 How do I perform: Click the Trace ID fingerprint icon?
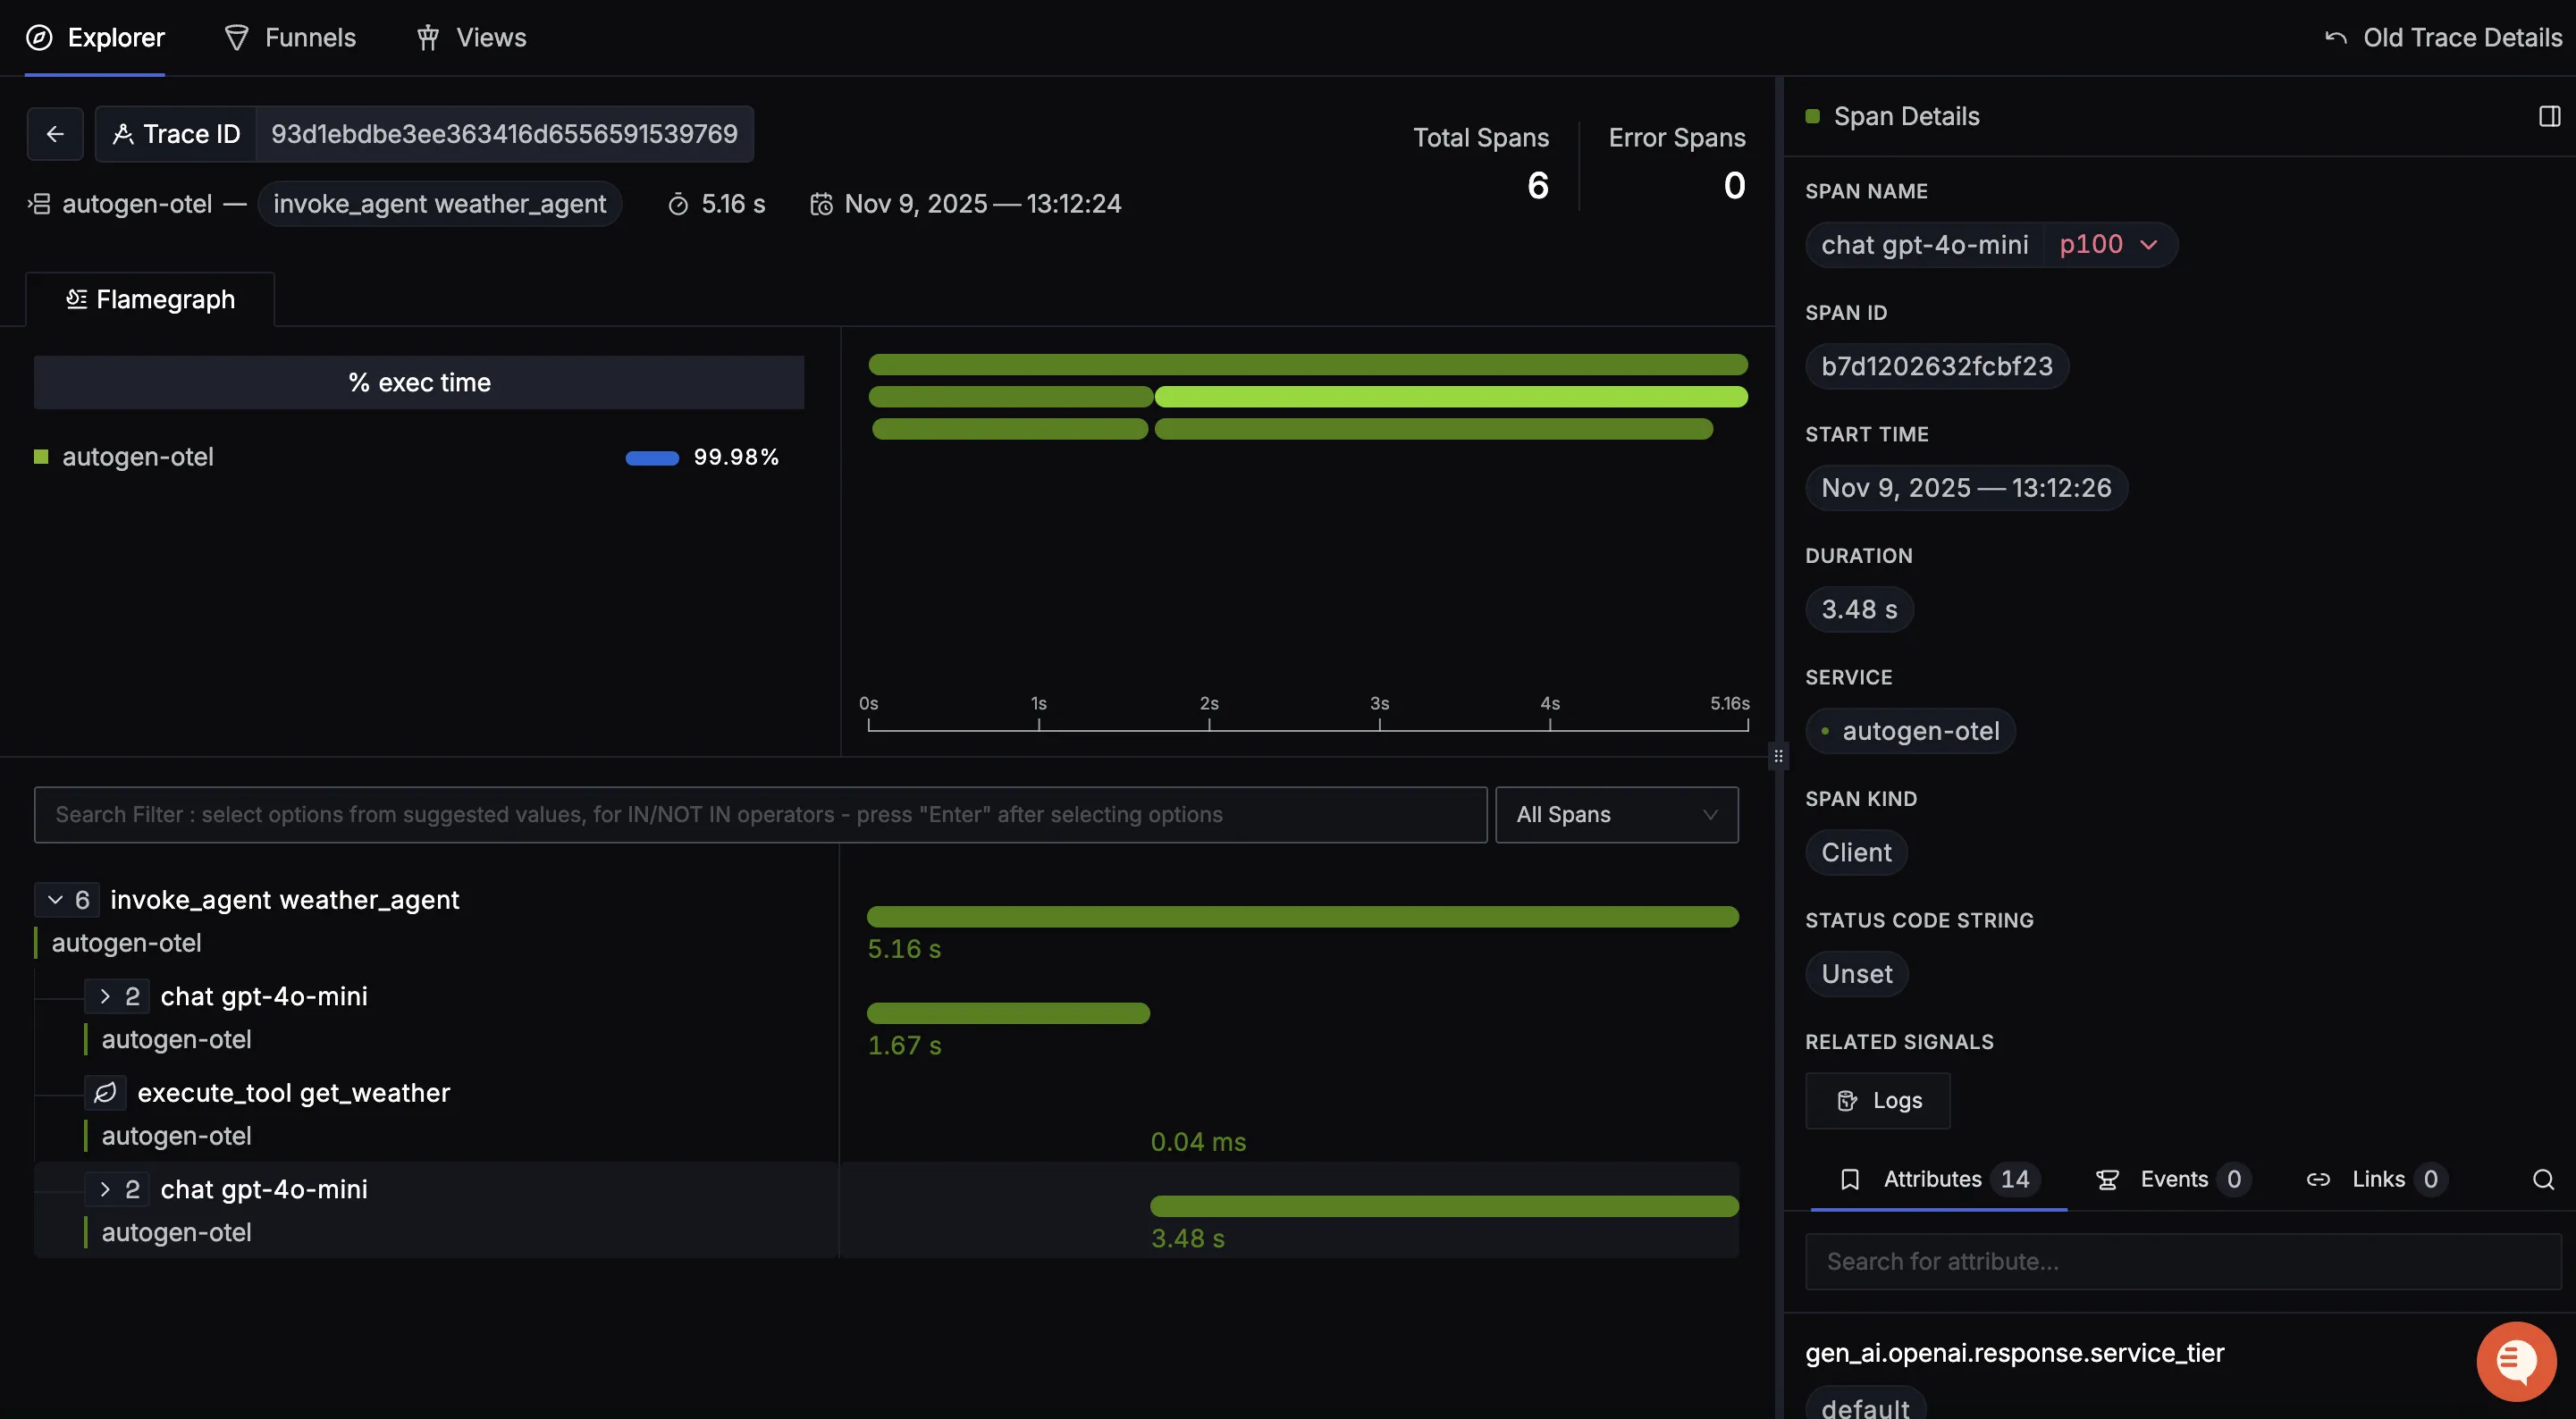pos(123,133)
